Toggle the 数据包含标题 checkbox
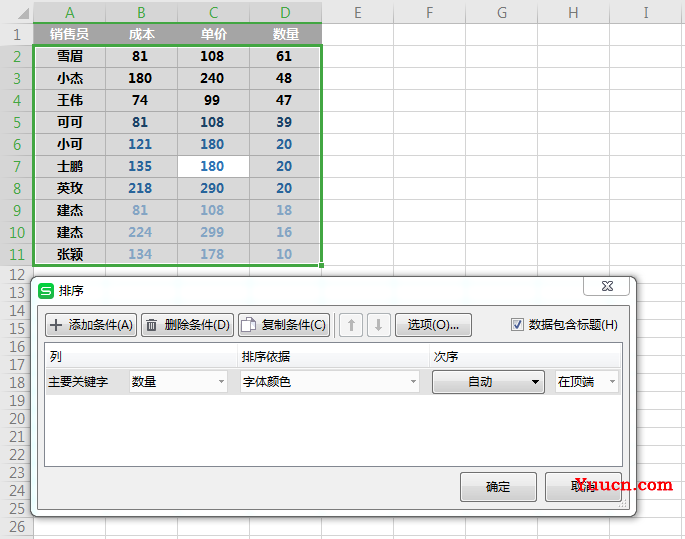 517,325
